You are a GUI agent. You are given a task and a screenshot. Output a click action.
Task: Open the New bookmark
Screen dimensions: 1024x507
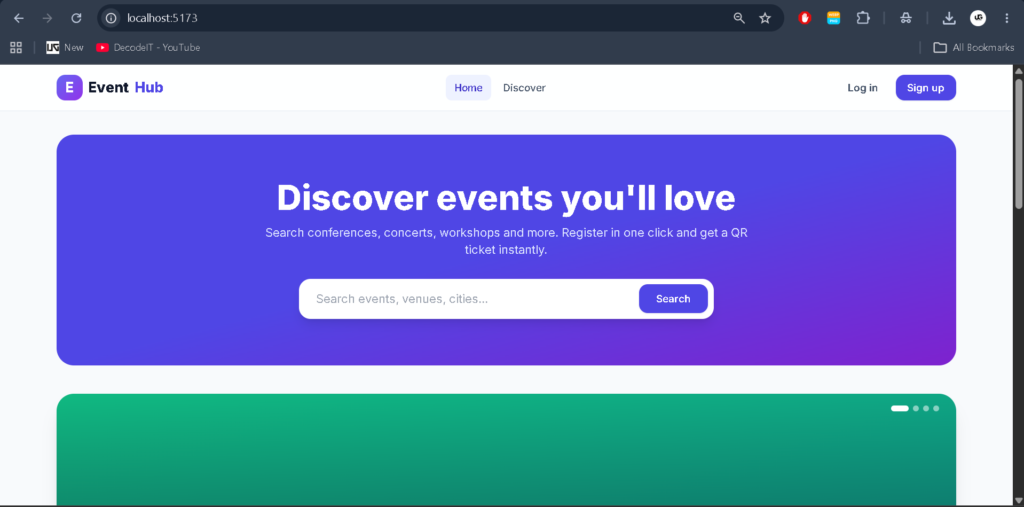[x=65, y=47]
